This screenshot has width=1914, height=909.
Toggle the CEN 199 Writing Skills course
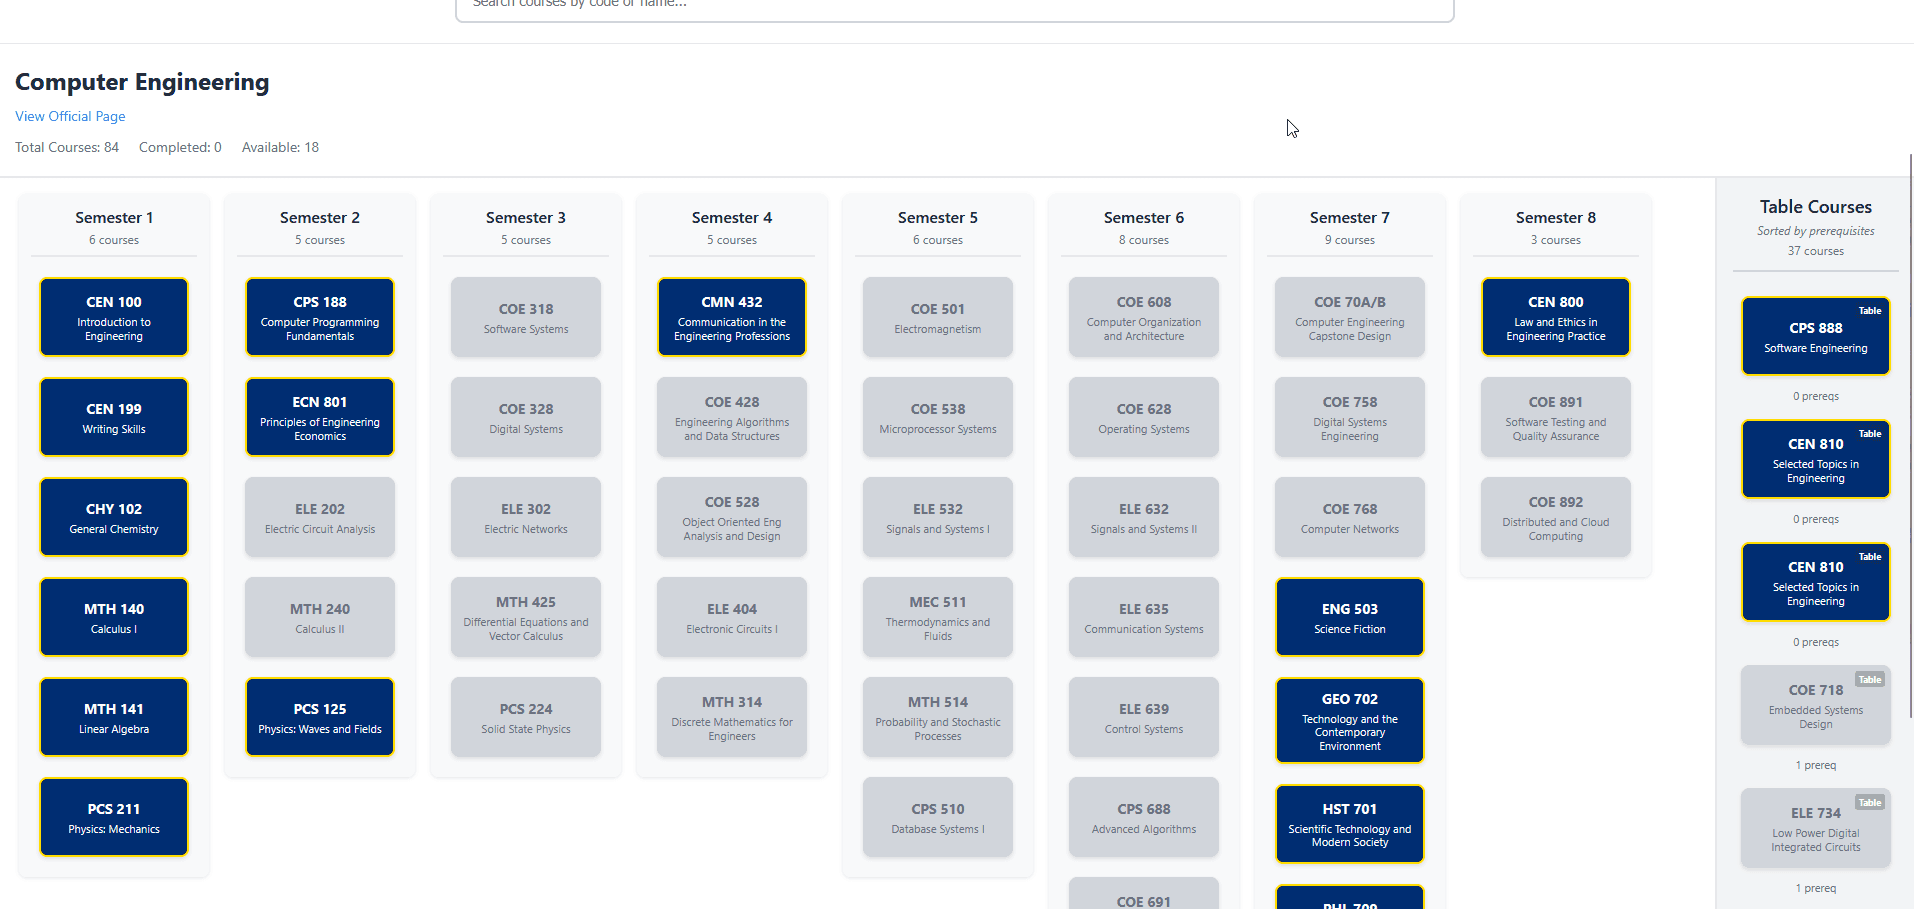coord(114,417)
